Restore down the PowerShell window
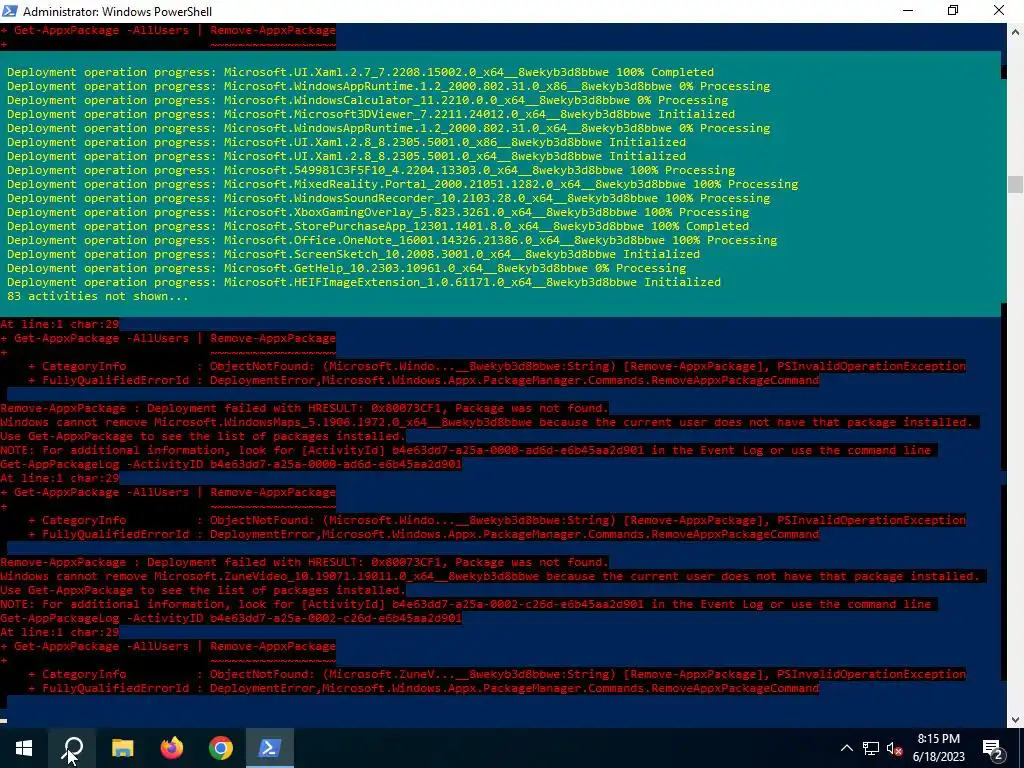The image size is (1024, 768). coord(953,11)
